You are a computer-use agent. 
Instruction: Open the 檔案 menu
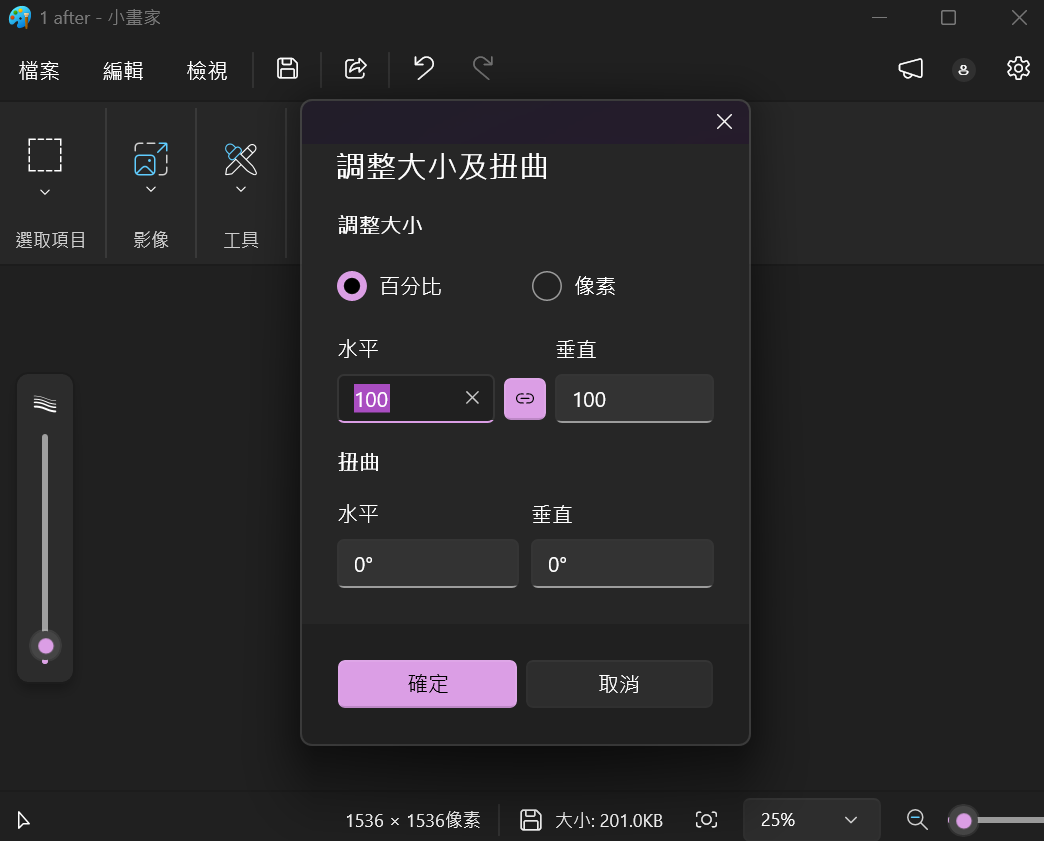coord(39,70)
